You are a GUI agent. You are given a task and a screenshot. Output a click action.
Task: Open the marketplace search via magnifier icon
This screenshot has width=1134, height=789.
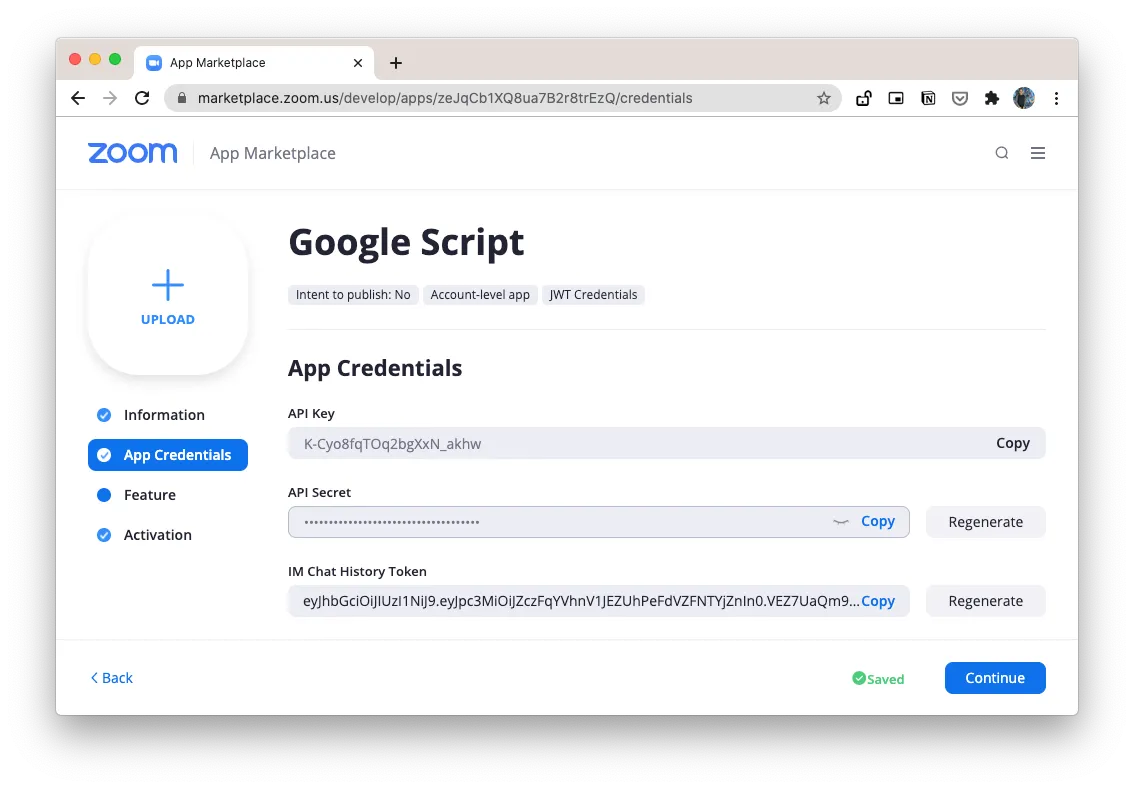pos(1001,153)
